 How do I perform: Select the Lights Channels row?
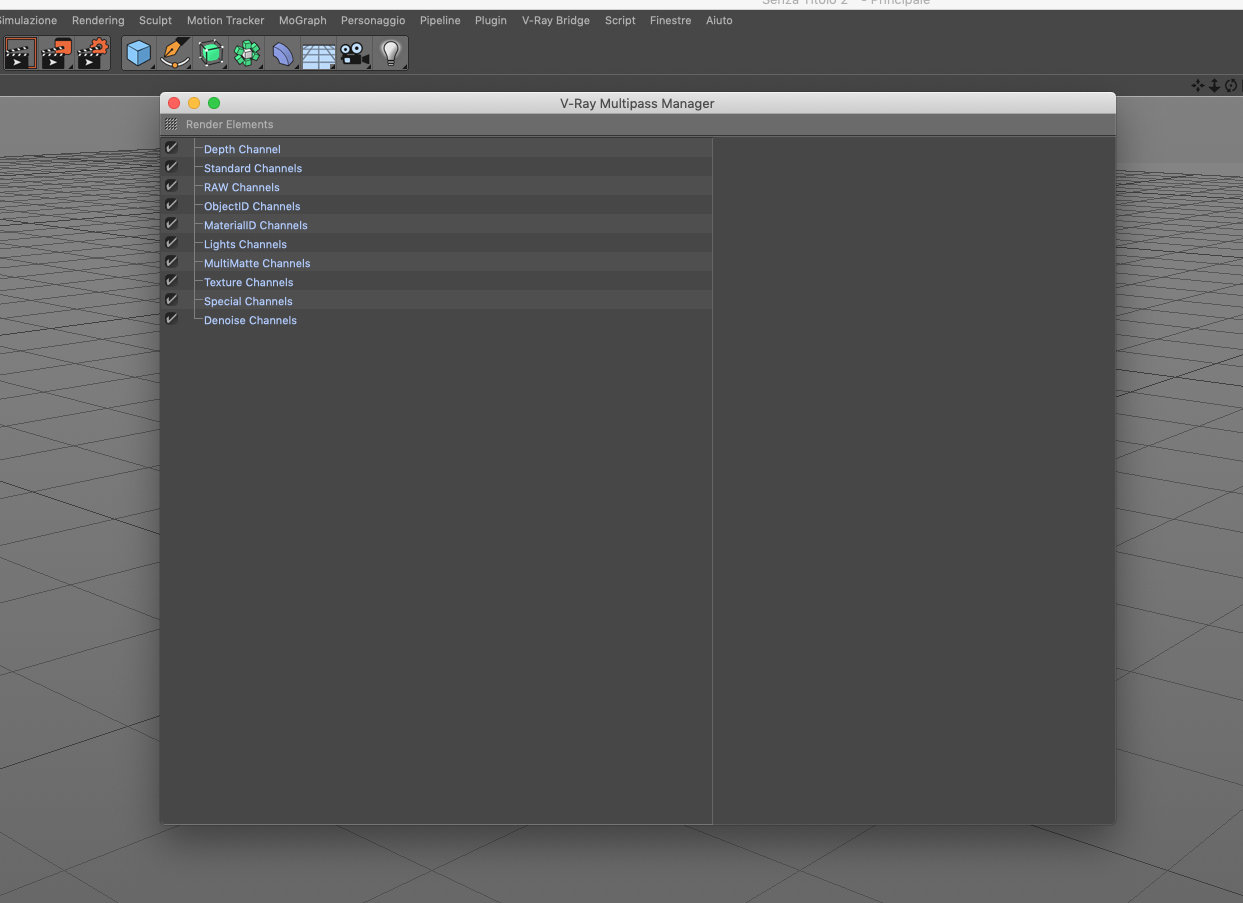tap(436, 244)
